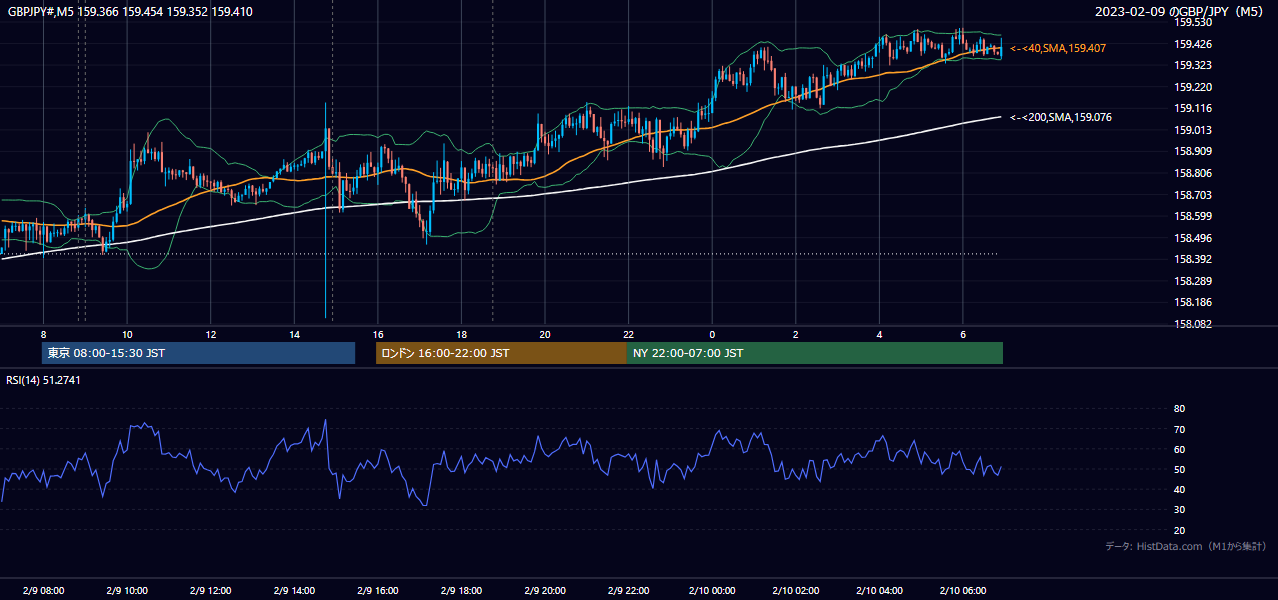Click bottom date label 2/9 12:00

click(211, 591)
